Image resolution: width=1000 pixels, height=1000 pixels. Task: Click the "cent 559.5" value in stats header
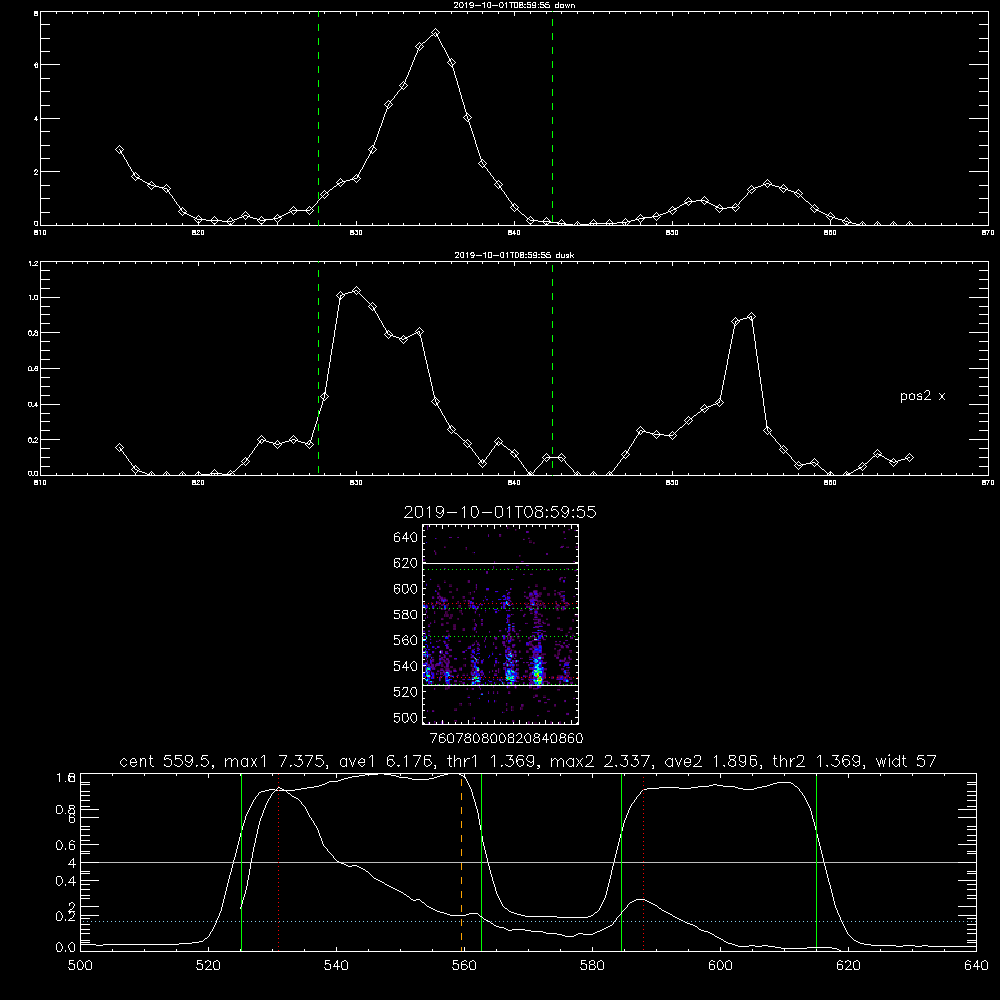(165, 761)
